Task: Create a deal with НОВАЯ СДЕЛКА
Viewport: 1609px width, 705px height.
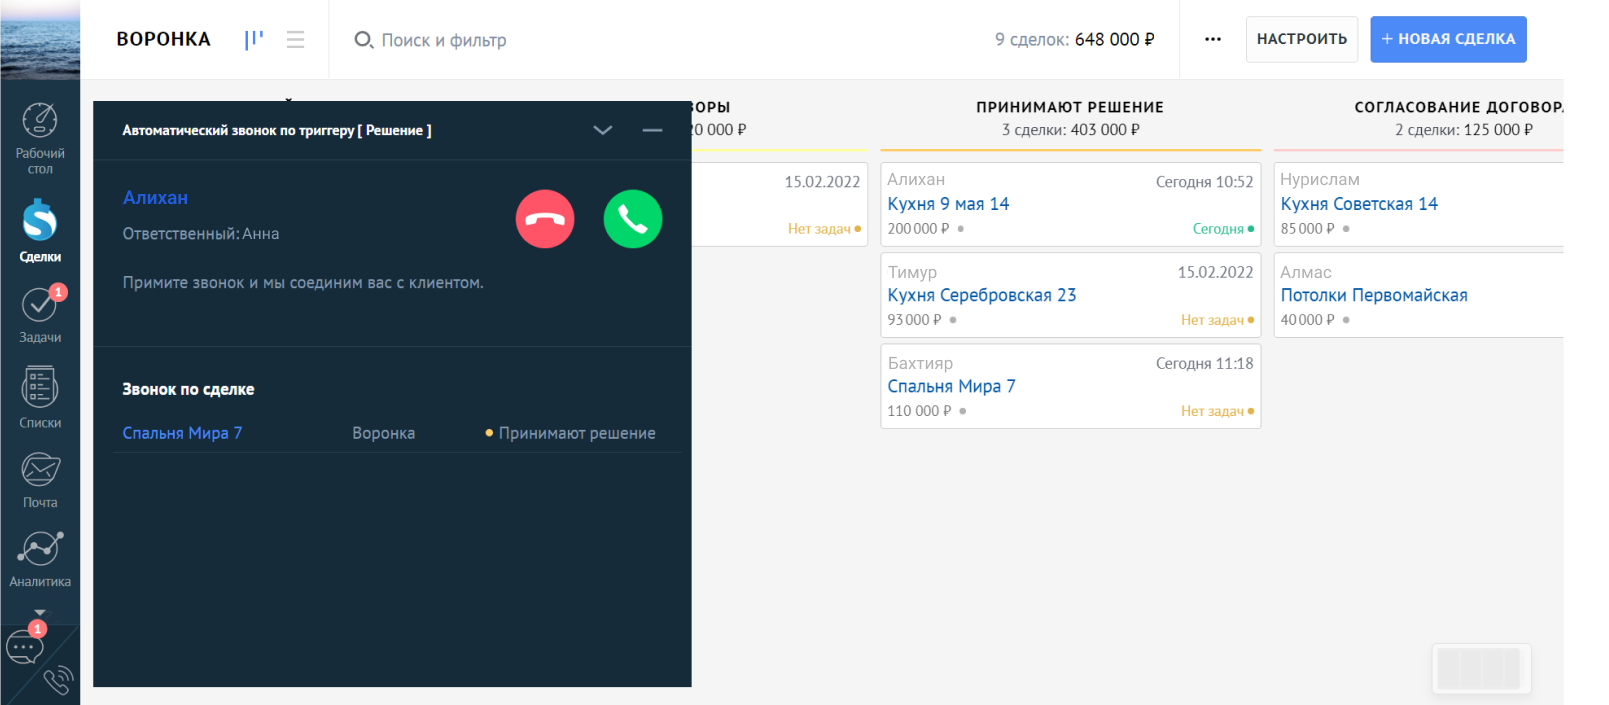Action: [x=1447, y=39]
